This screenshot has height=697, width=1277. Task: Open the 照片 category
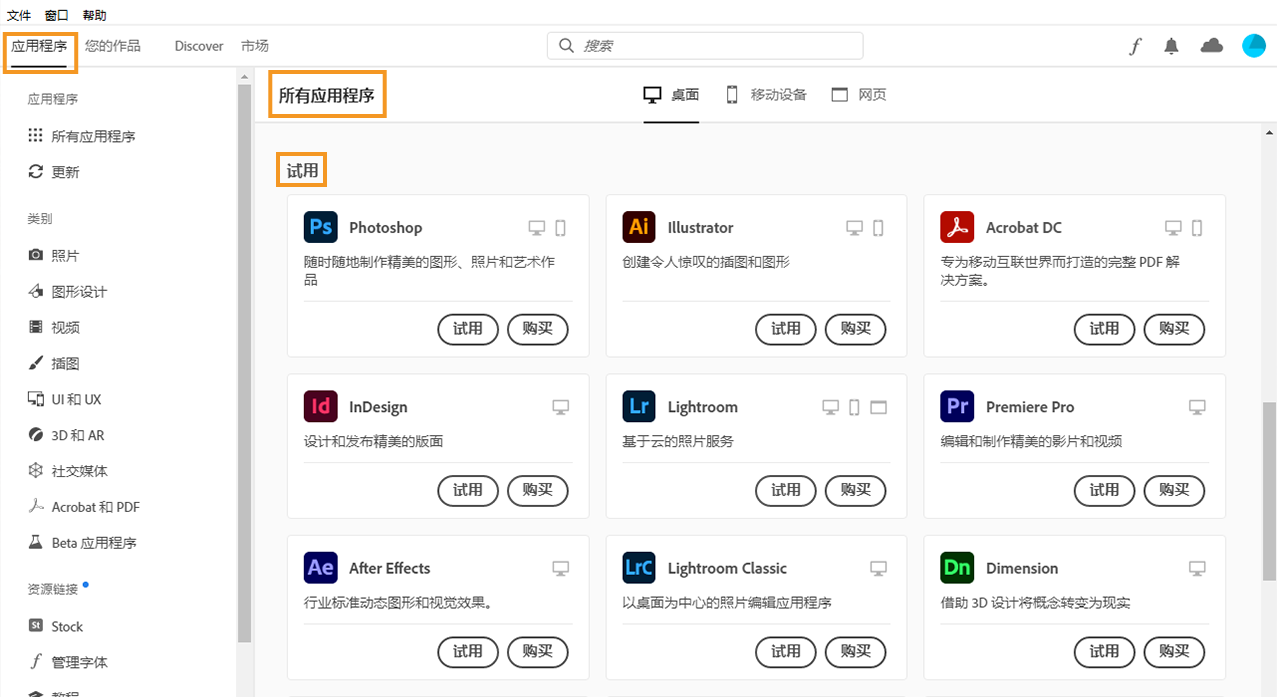coord(54,255)
